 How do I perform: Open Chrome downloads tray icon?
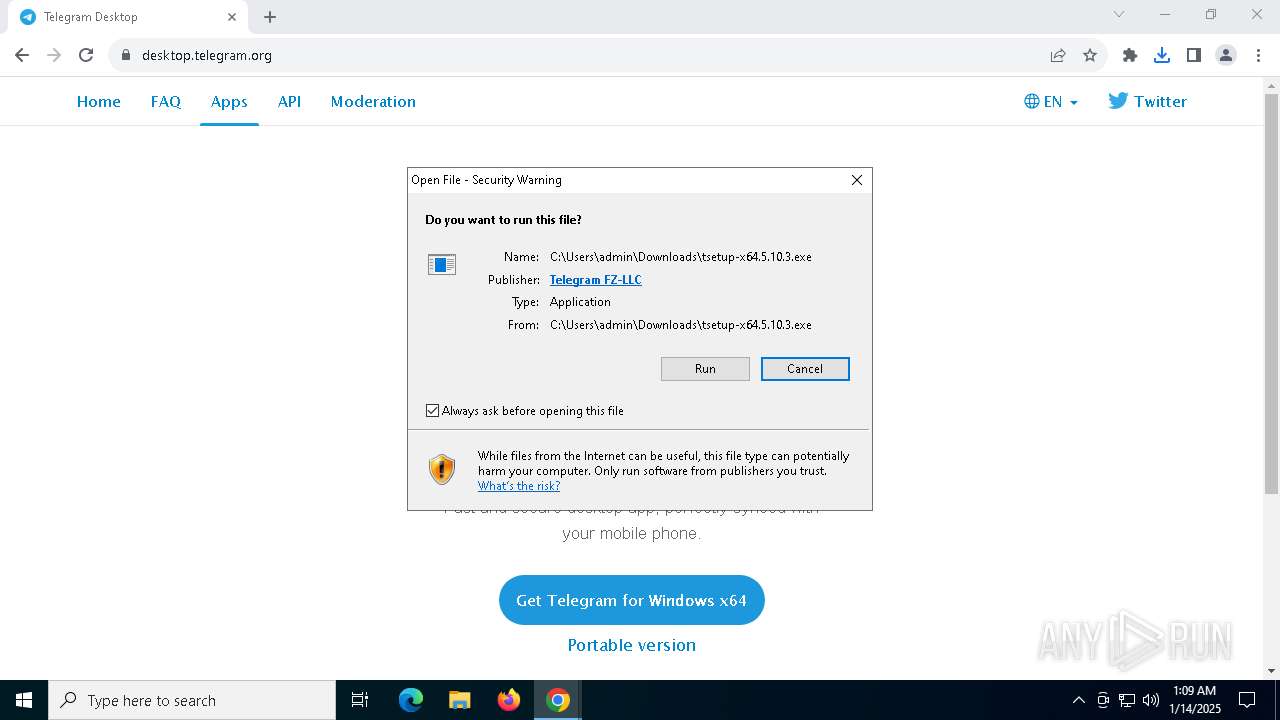click(x=1162, y=55)
